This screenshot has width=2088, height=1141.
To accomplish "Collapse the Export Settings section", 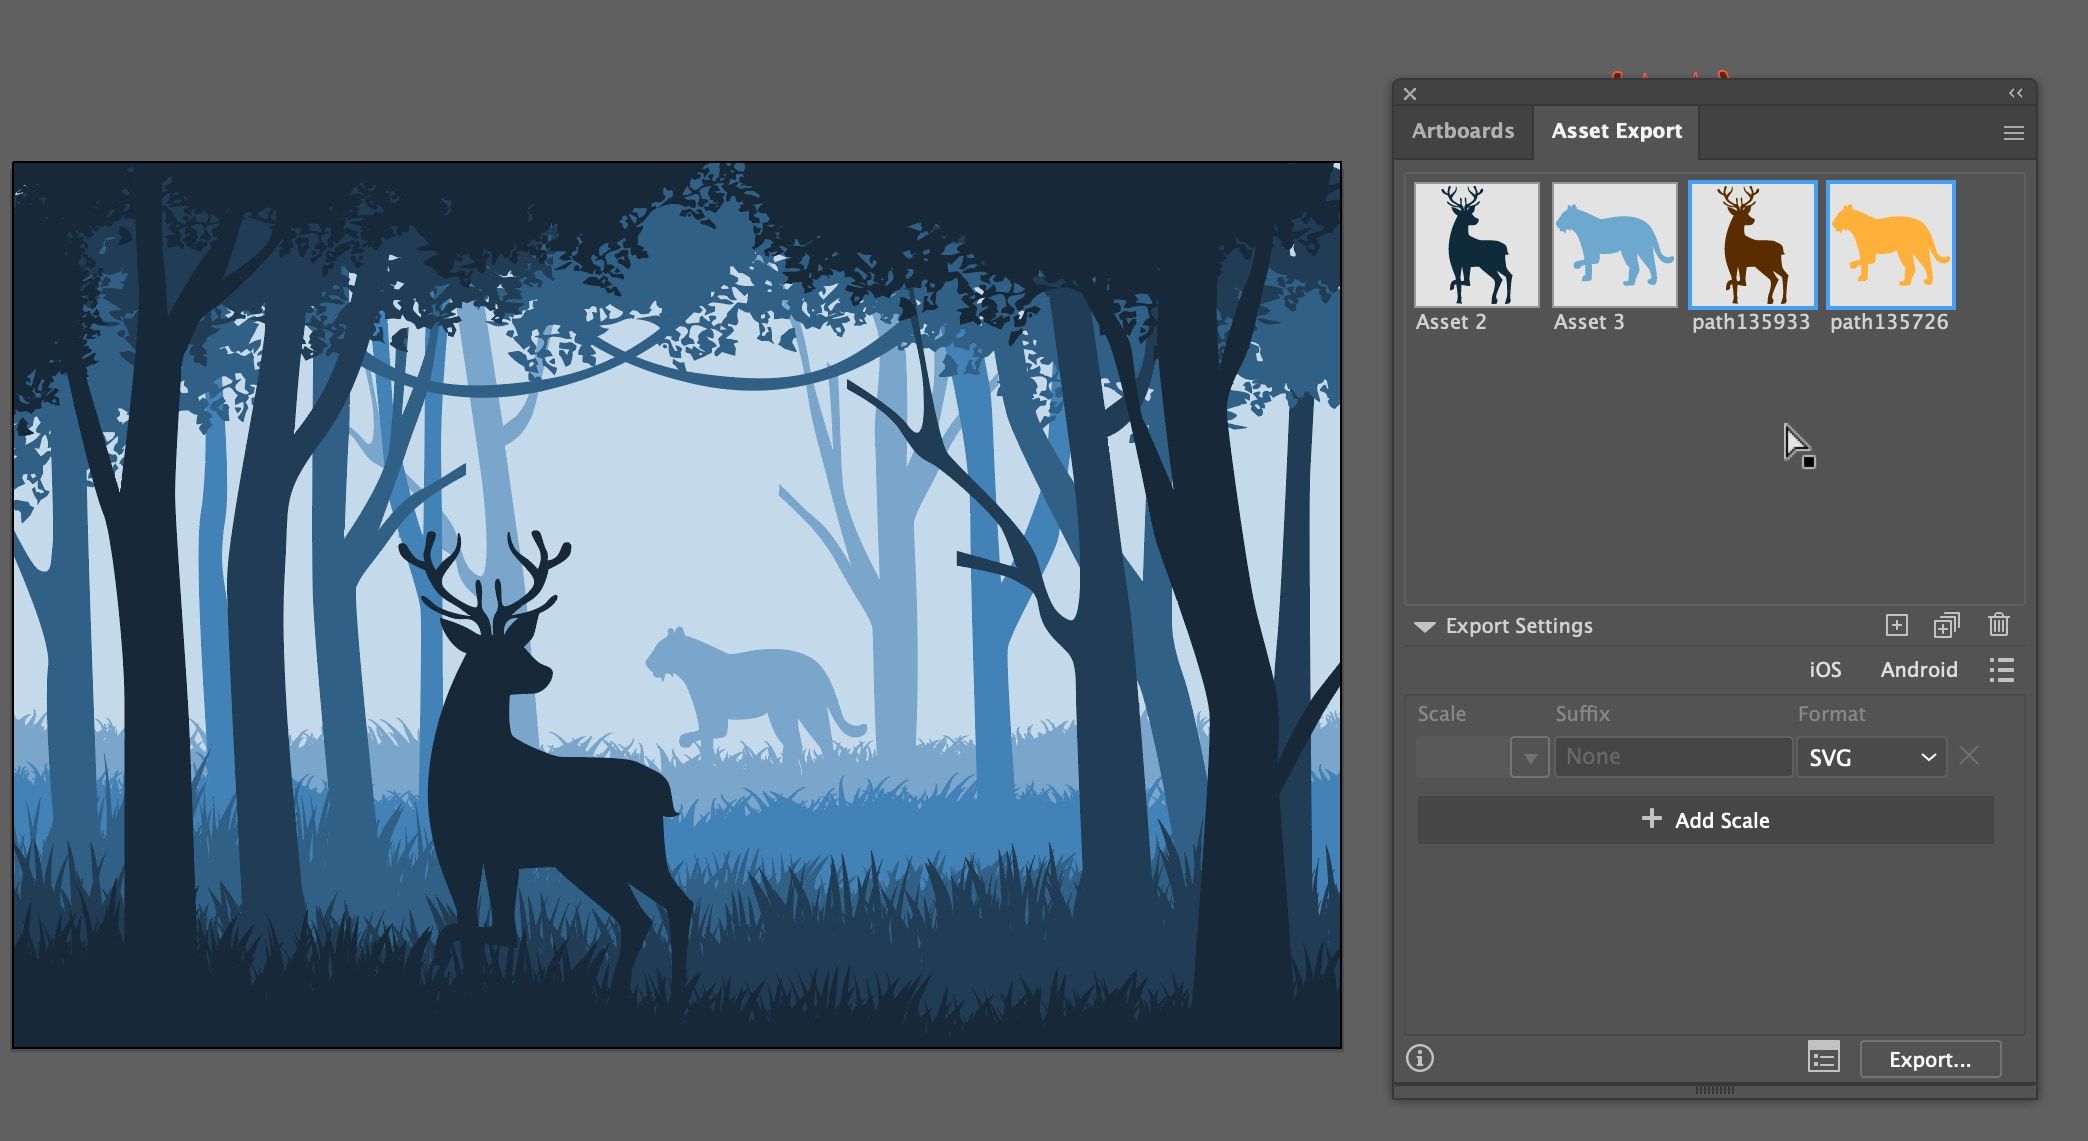I will tap(1423, 626).
